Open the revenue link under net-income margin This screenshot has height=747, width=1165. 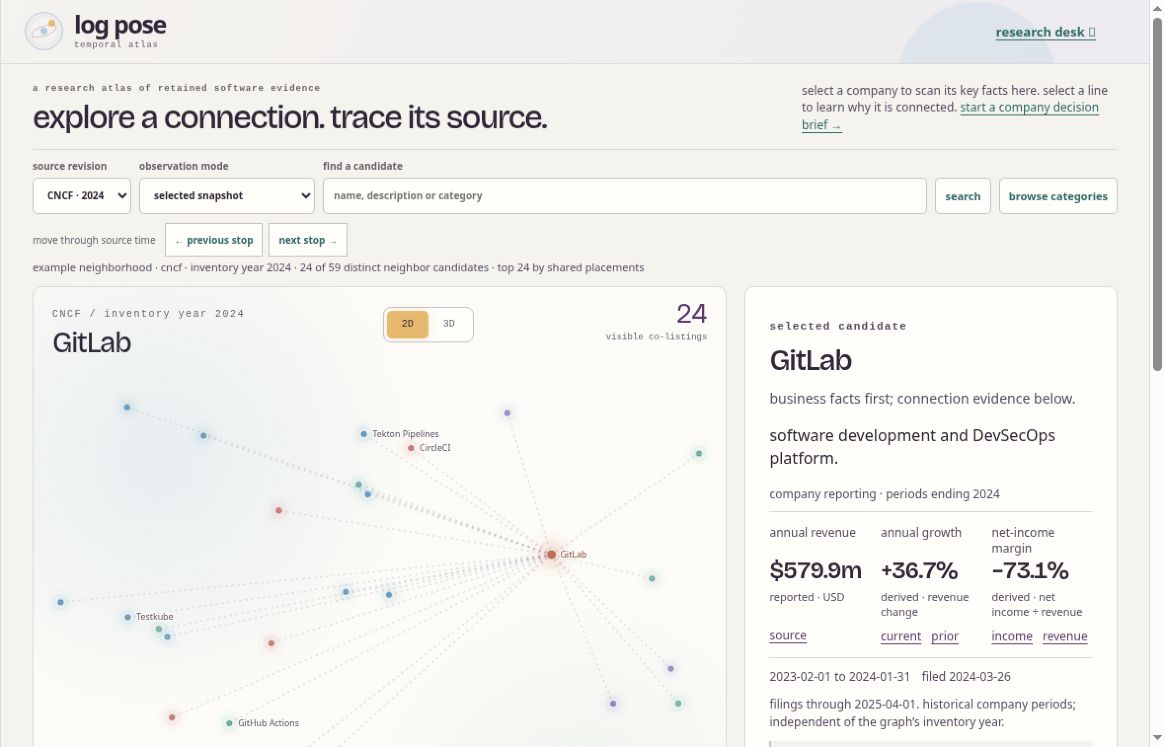[x=1065, y=636]
